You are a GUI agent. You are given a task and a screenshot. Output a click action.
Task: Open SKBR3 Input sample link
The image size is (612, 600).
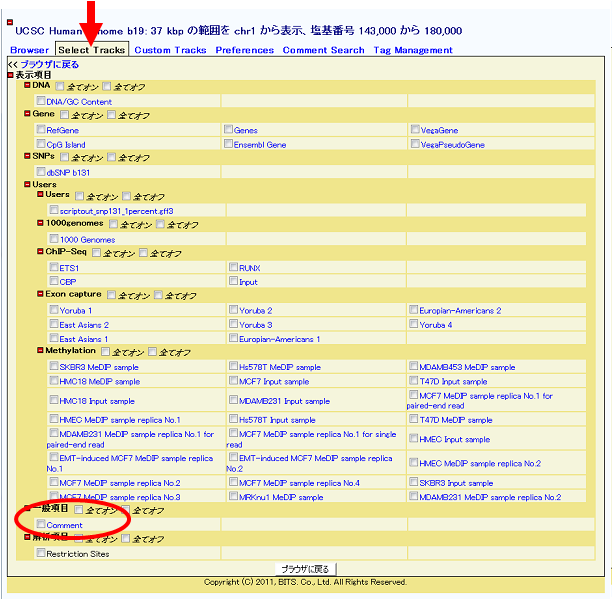pyautogui.click(x=456, y=483)
